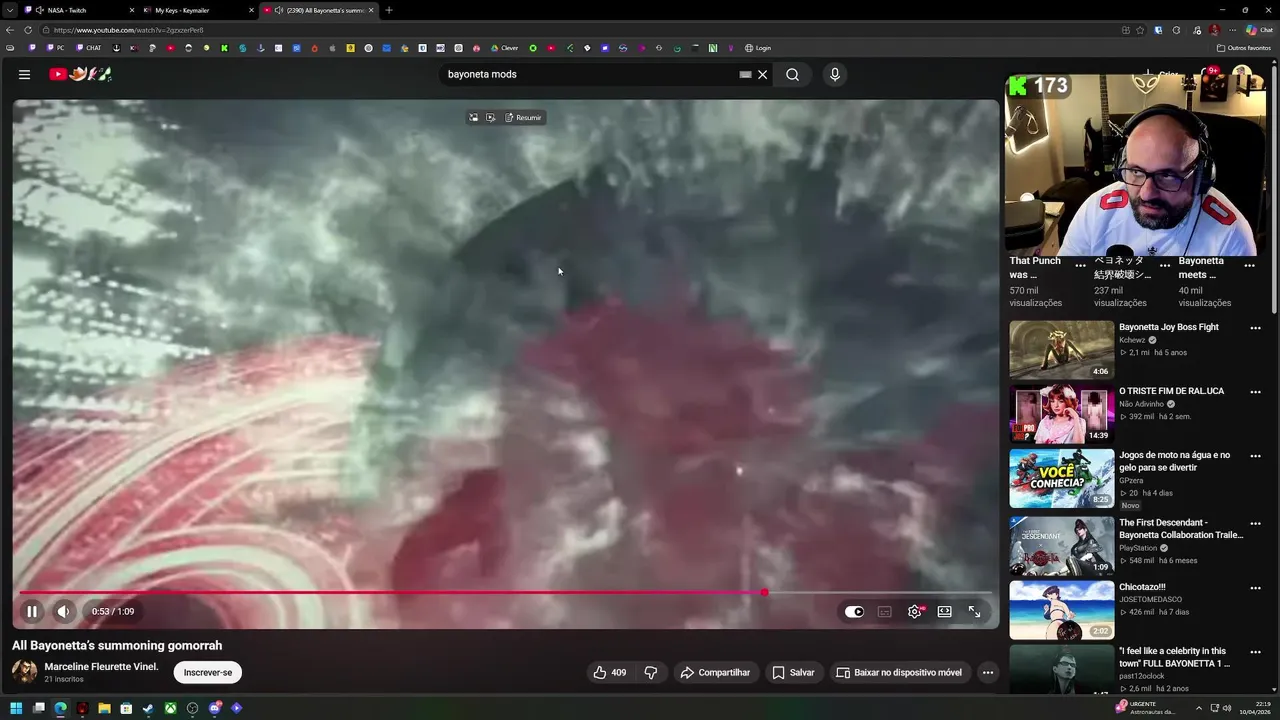Open options for 'Jogos de moto na água'

[x=1255, y=456]
